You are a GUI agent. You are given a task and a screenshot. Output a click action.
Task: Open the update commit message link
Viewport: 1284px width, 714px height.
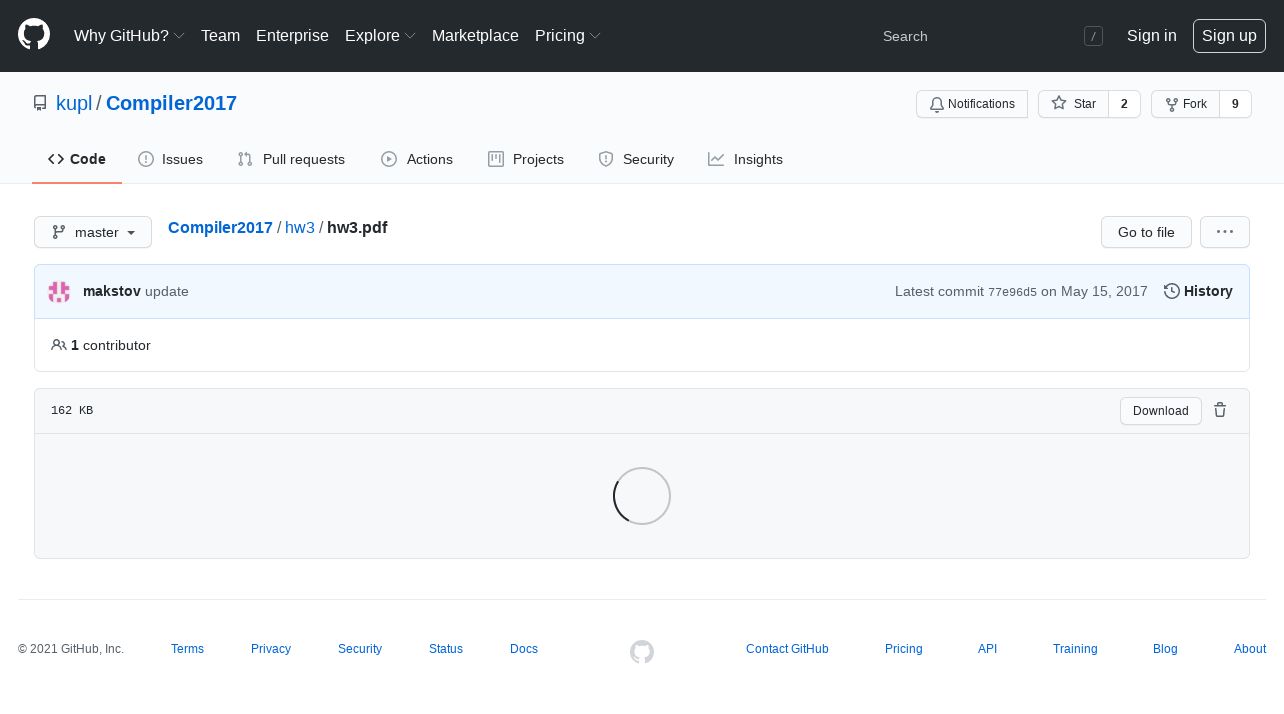(167, 292)
